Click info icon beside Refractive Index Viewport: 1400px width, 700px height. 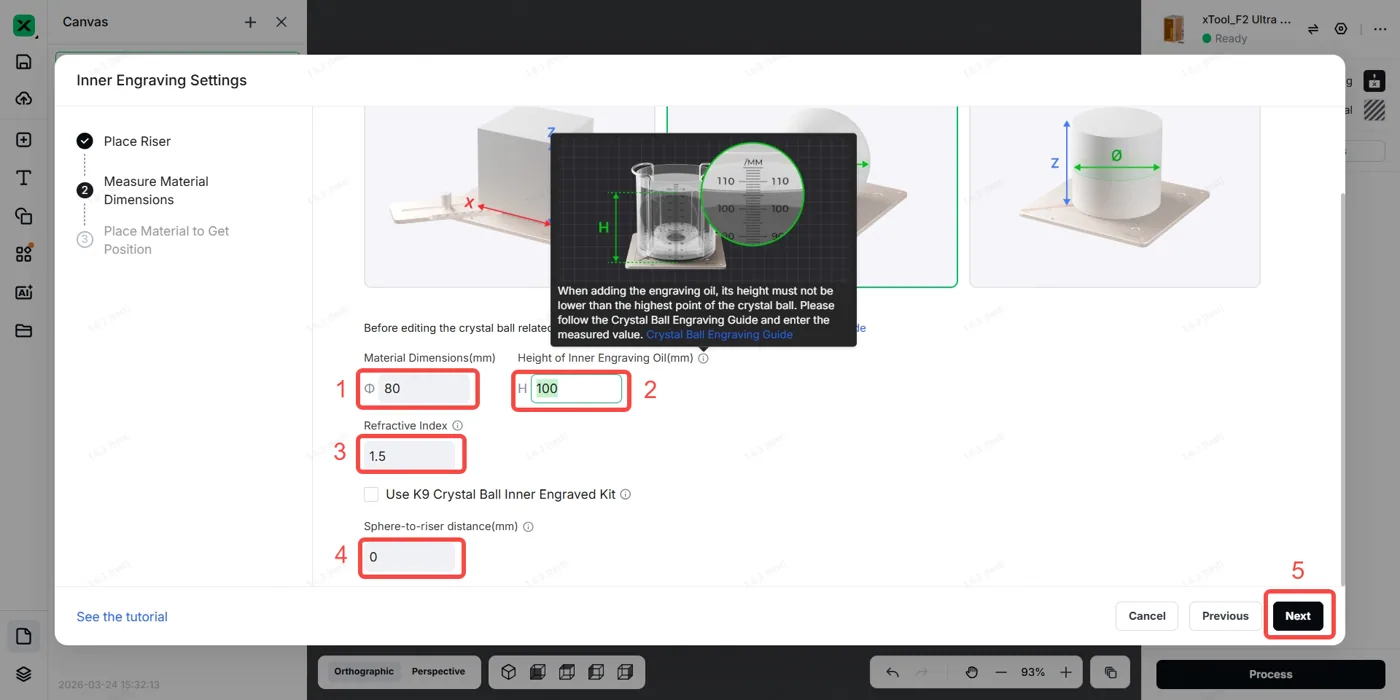click(x=457, y=426)
